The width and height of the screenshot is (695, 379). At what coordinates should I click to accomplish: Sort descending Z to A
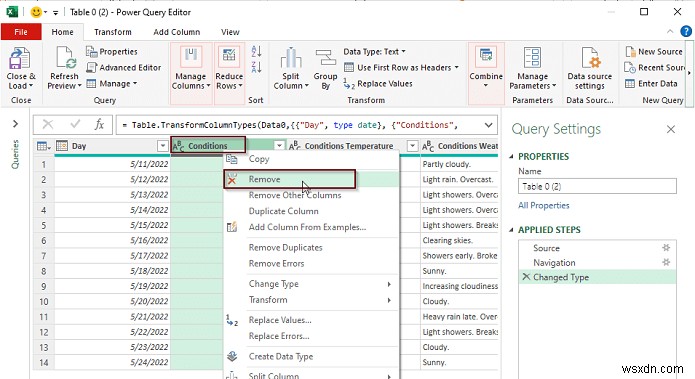256,67
